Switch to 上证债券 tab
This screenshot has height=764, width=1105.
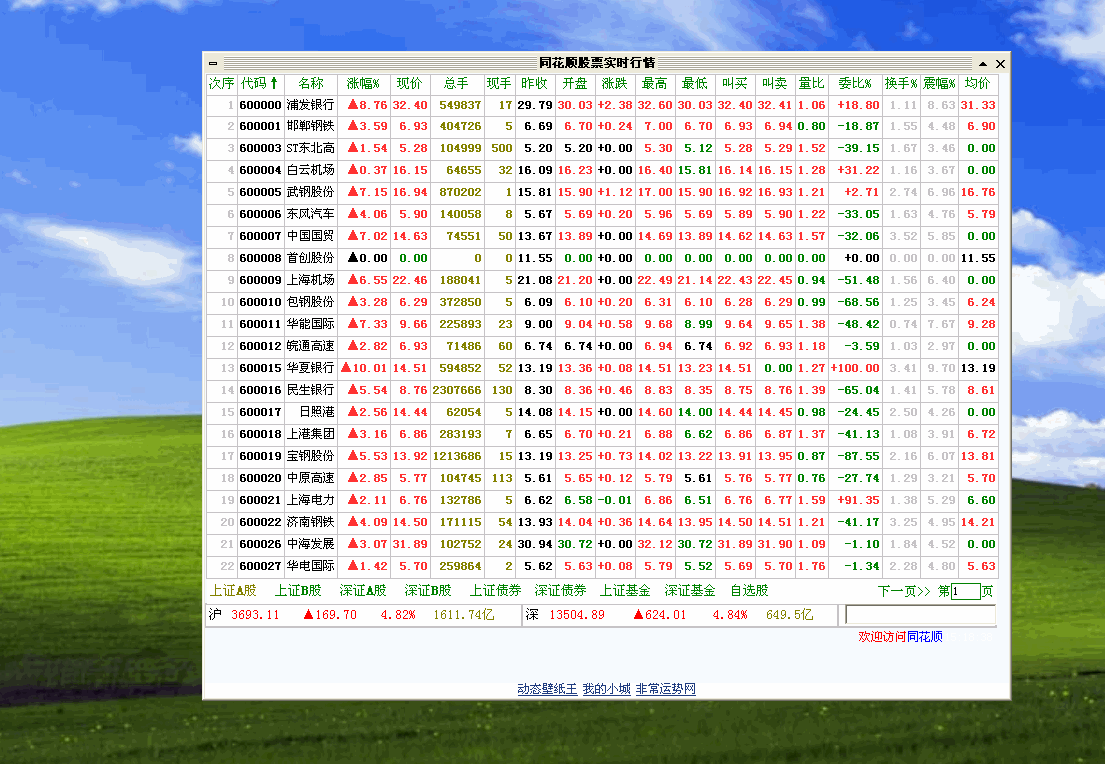tap(495, 591)
